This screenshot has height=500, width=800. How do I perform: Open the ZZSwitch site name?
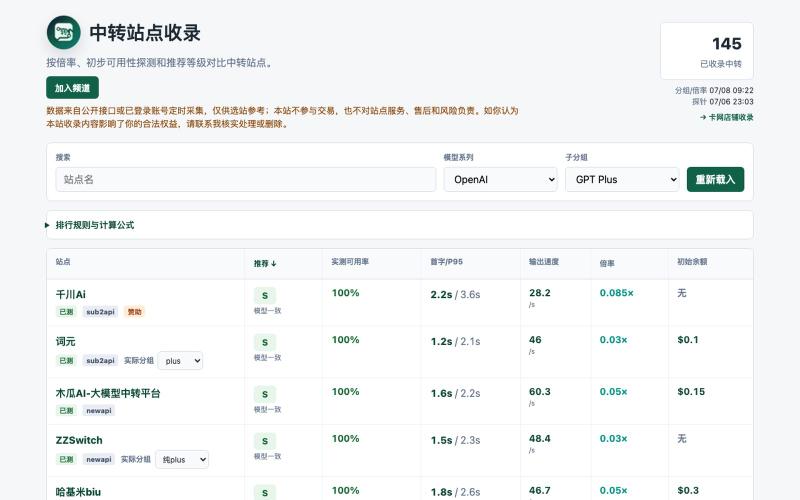[79, 440]
